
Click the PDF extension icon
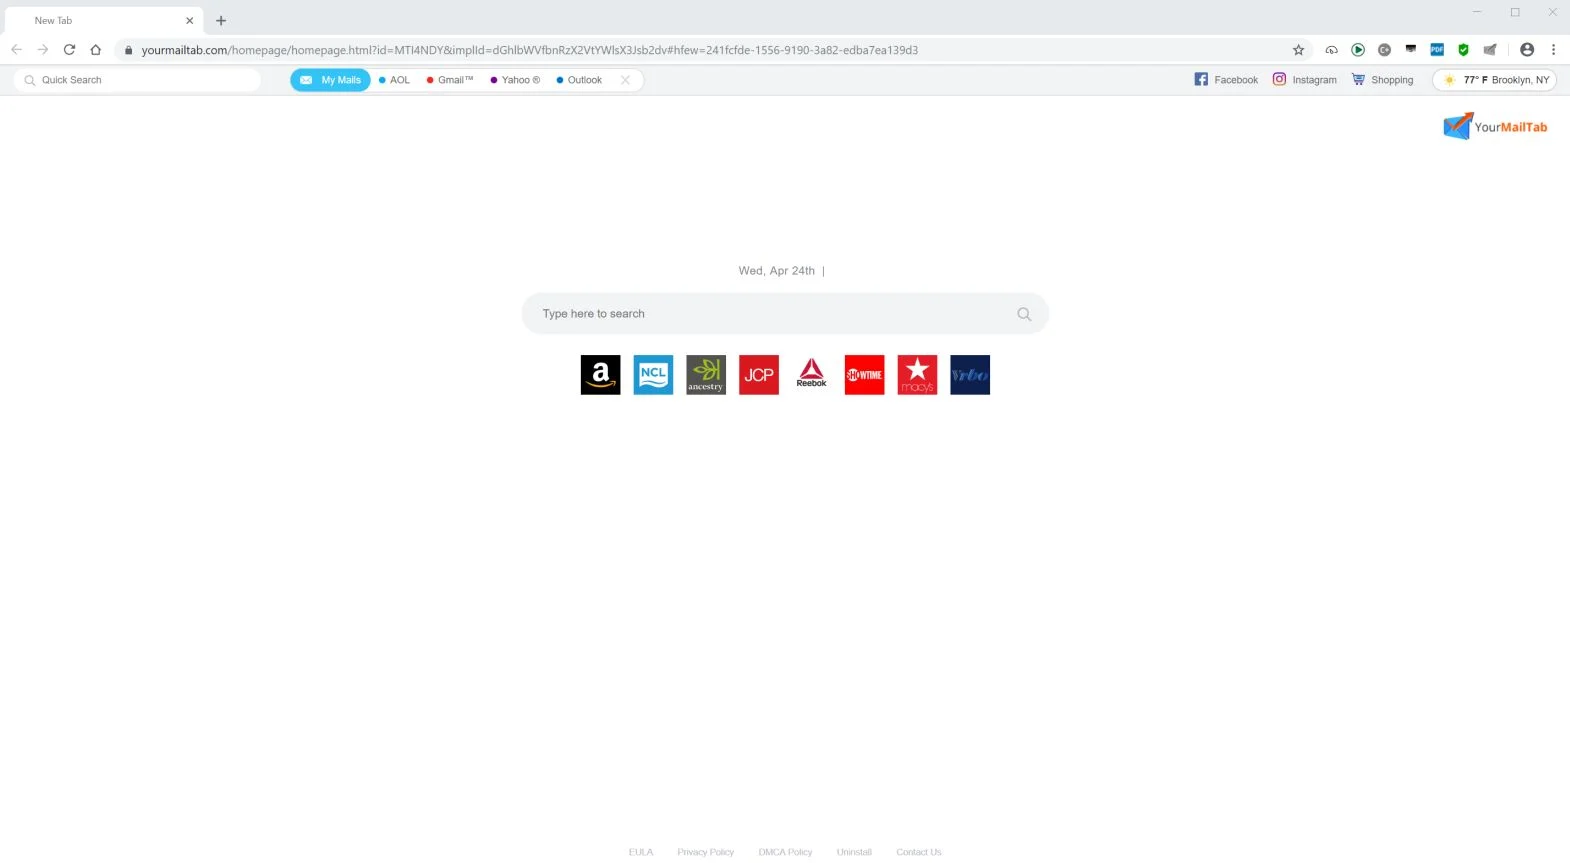[1437, 49]
